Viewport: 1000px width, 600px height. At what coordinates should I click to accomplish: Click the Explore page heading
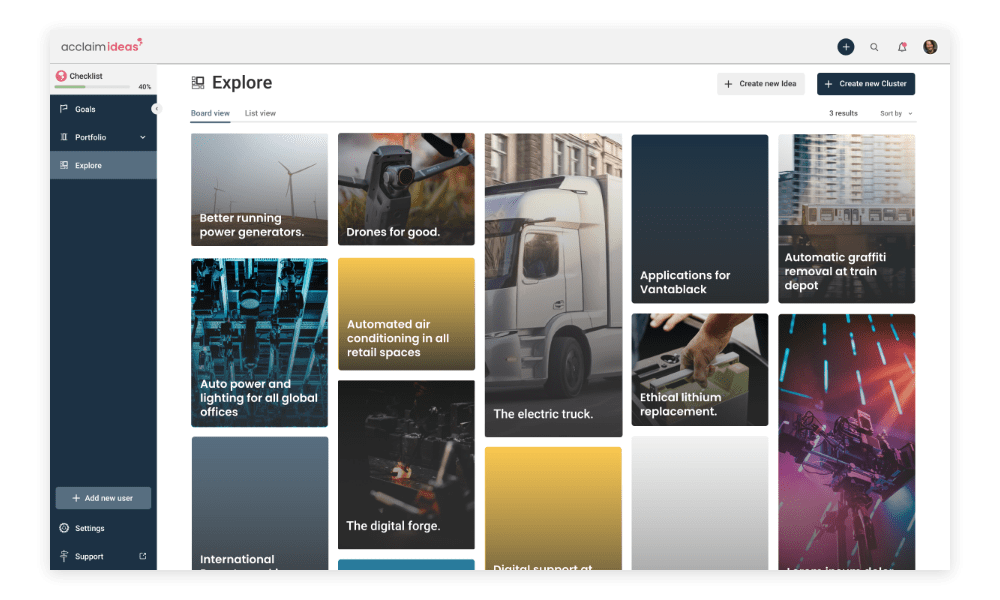click(x=242, y=82)
